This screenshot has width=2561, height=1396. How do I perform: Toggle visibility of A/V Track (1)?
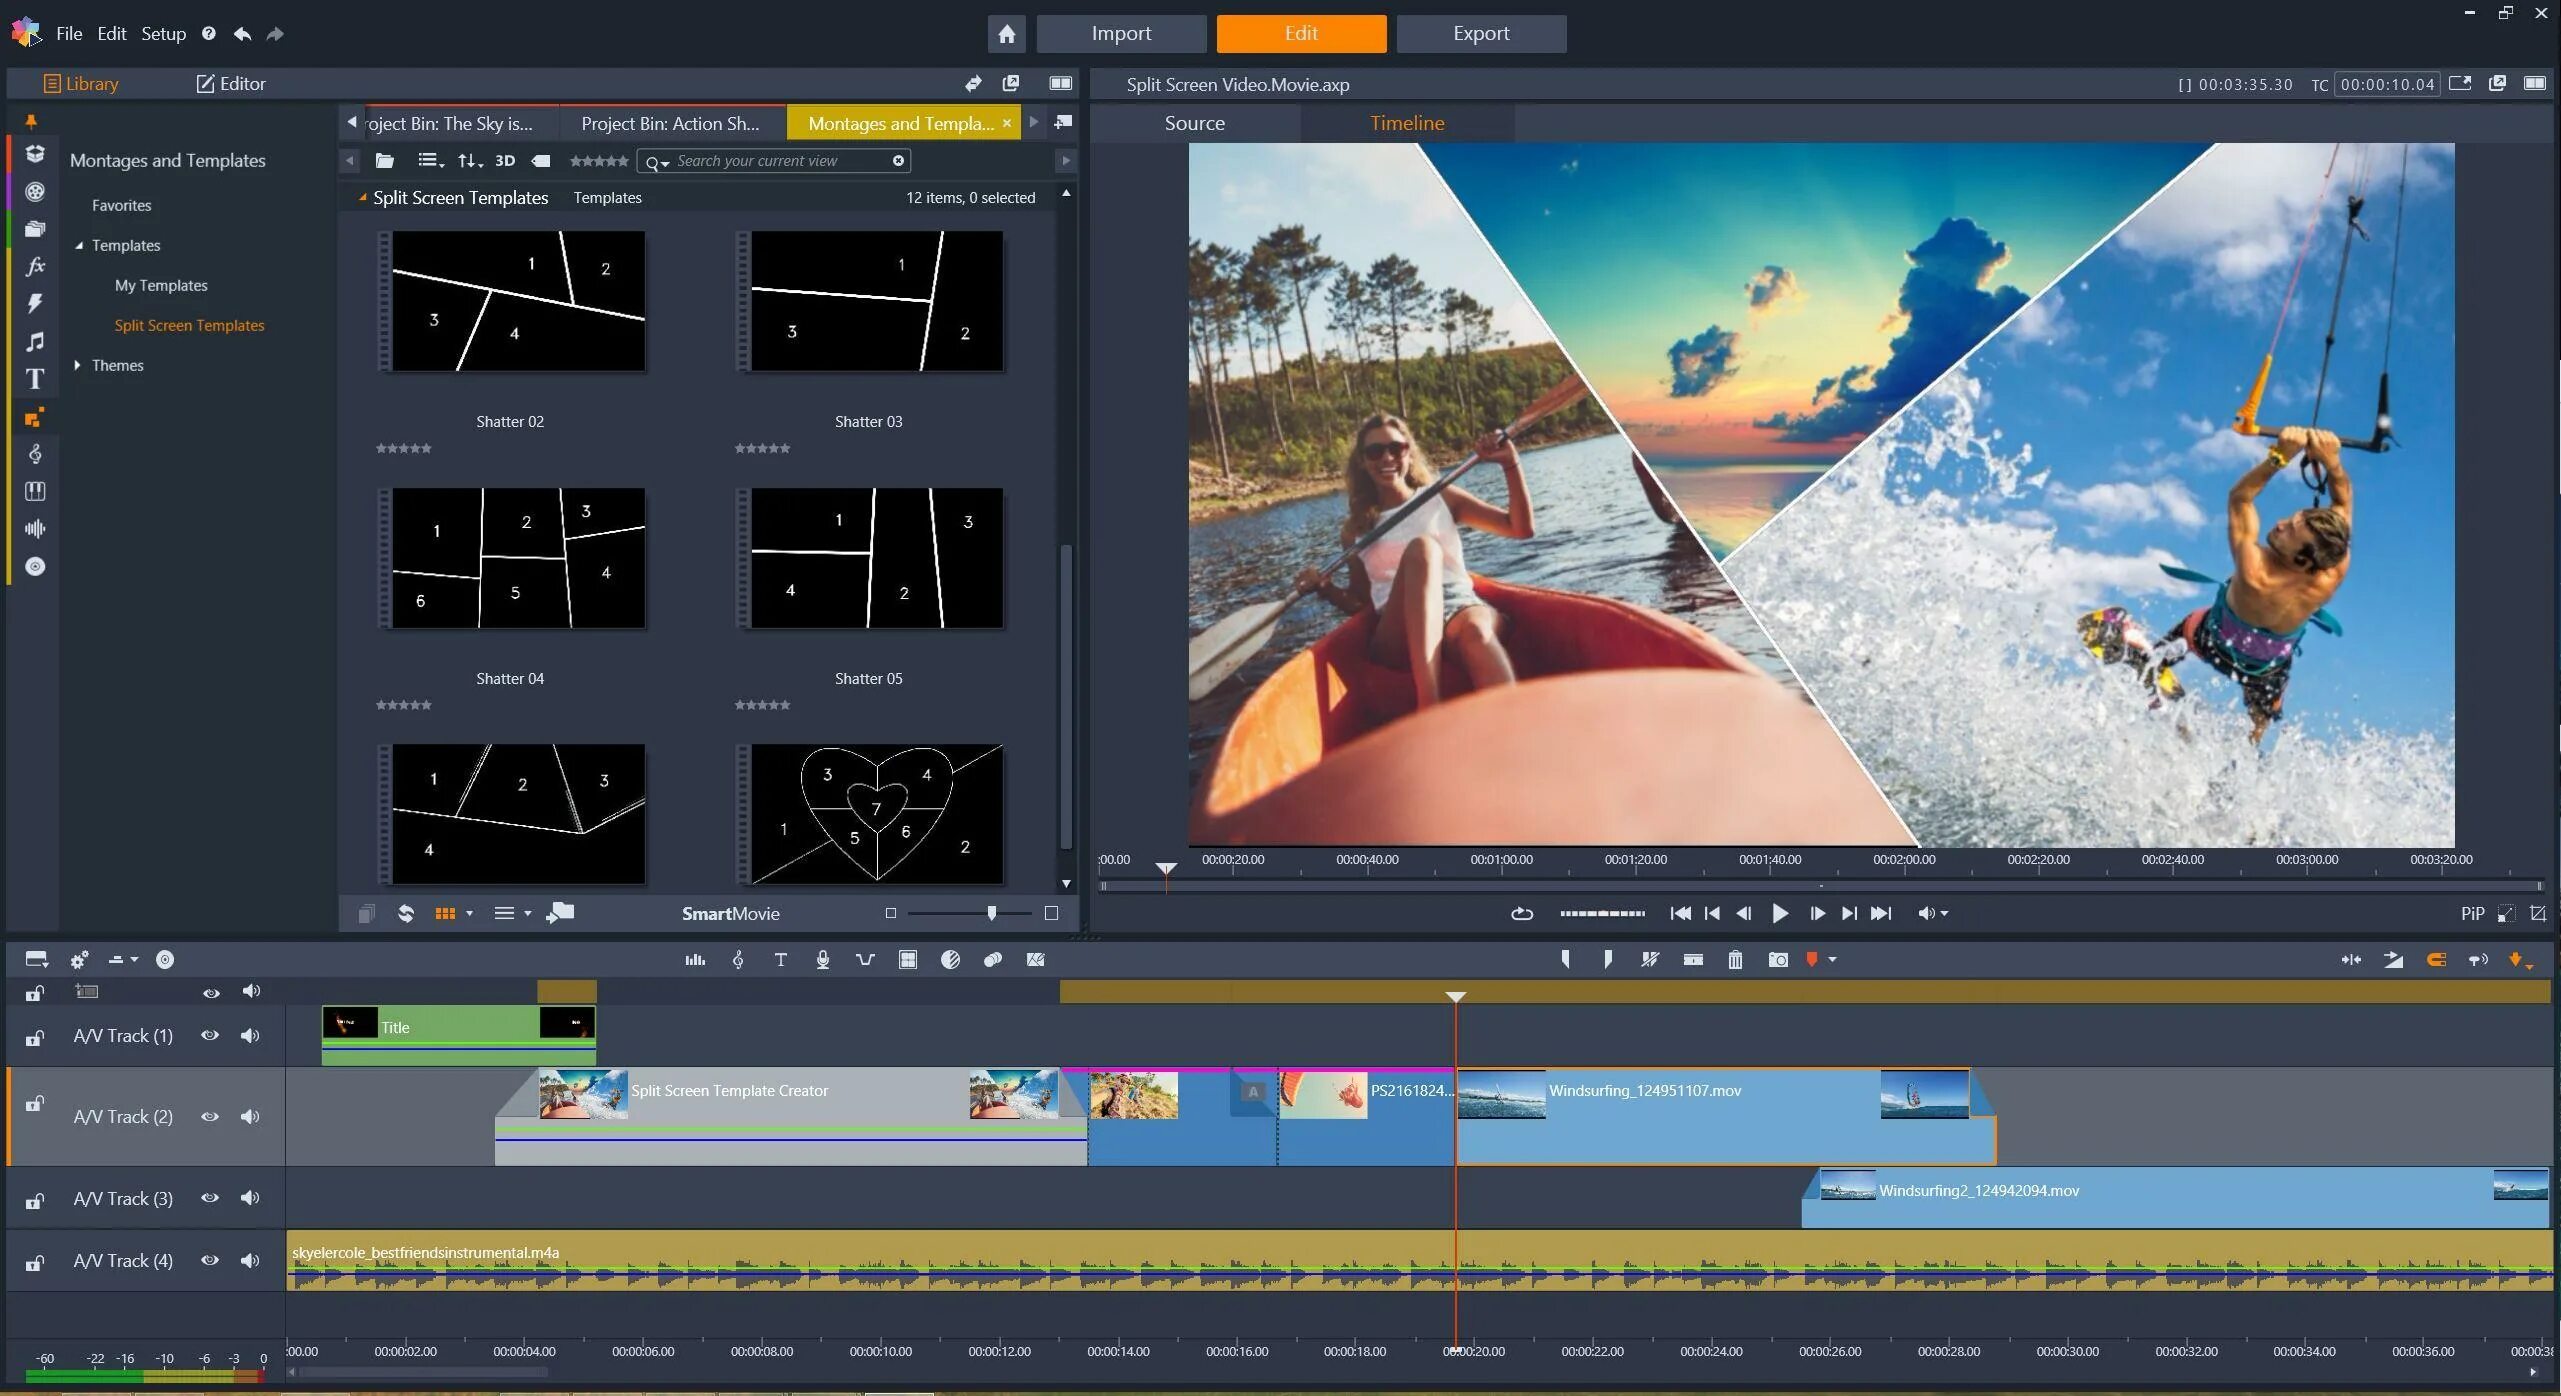pyautogui.click(x=210, y=1035)
